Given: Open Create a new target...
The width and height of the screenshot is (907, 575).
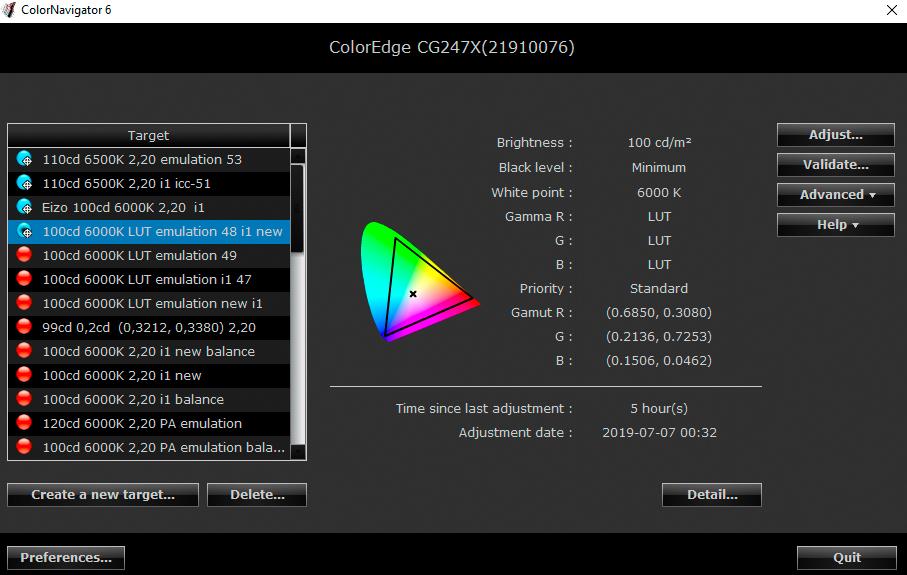Looking at the screenshot, I should 103,495.
